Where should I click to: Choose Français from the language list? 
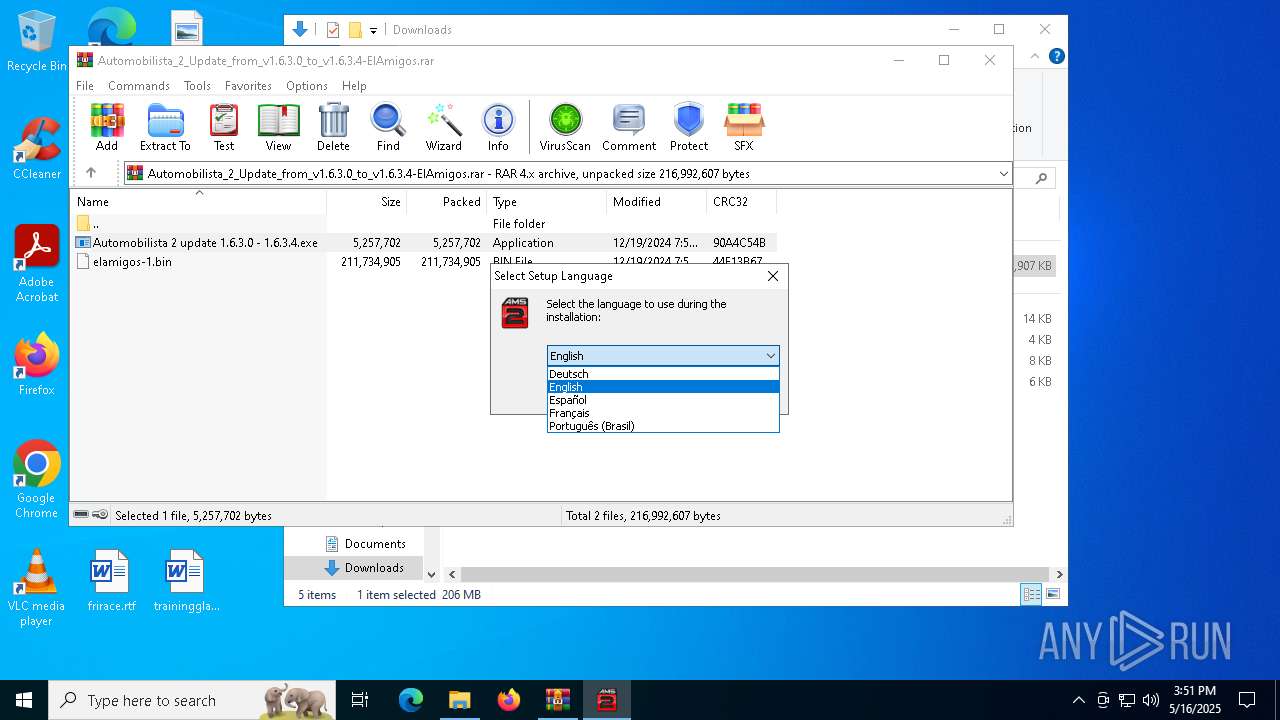tap(663, 413)
